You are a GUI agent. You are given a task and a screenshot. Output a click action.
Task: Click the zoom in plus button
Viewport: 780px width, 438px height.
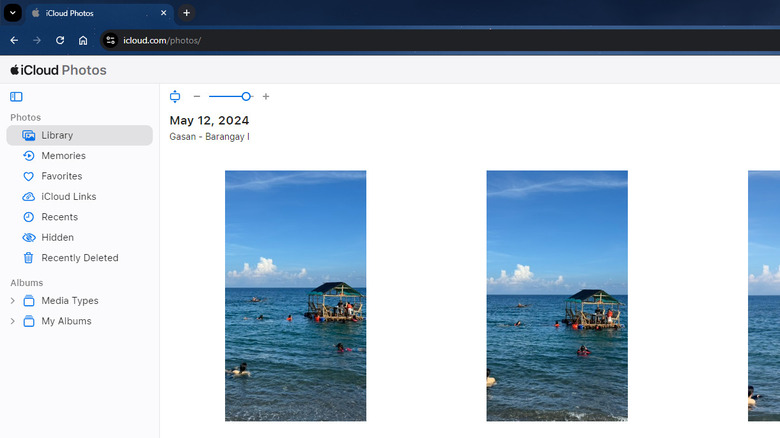pyautogui.click(x=266, y=97)
